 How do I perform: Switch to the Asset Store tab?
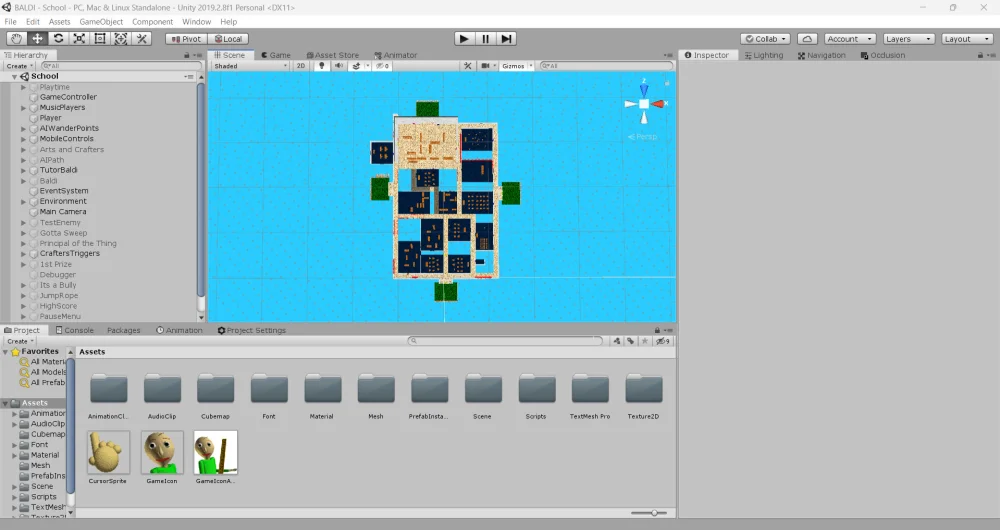coord(332,55)
